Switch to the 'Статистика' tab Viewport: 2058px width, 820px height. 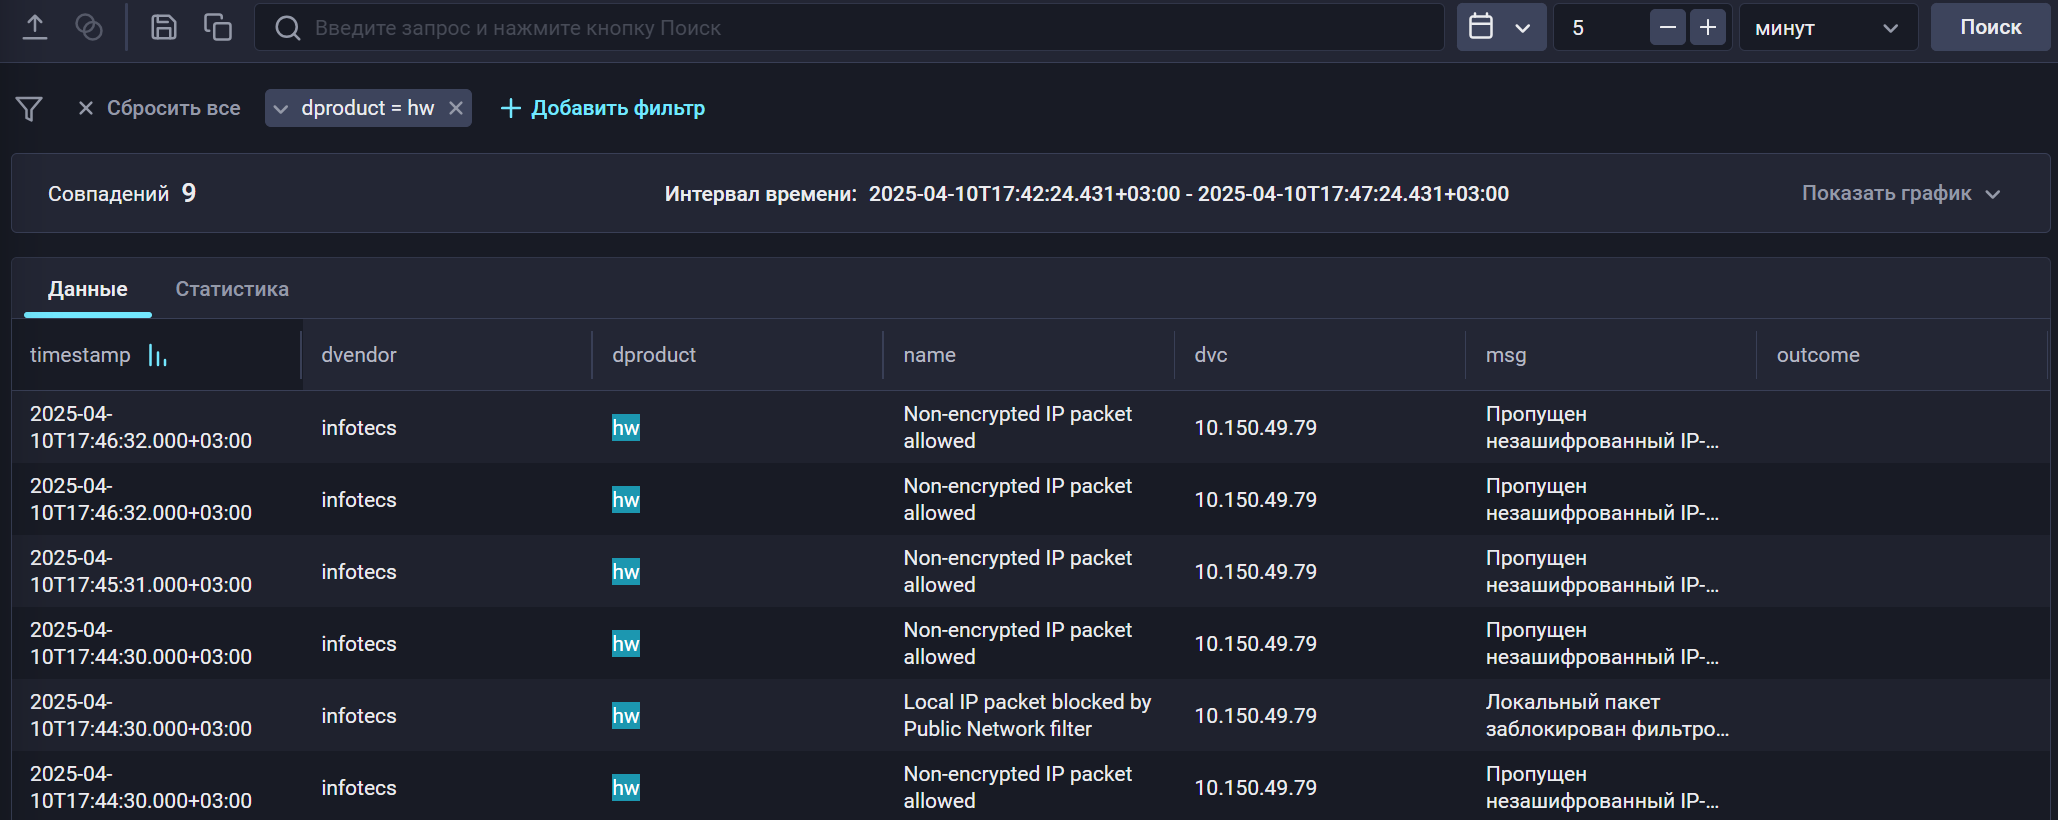coord(232,289)
